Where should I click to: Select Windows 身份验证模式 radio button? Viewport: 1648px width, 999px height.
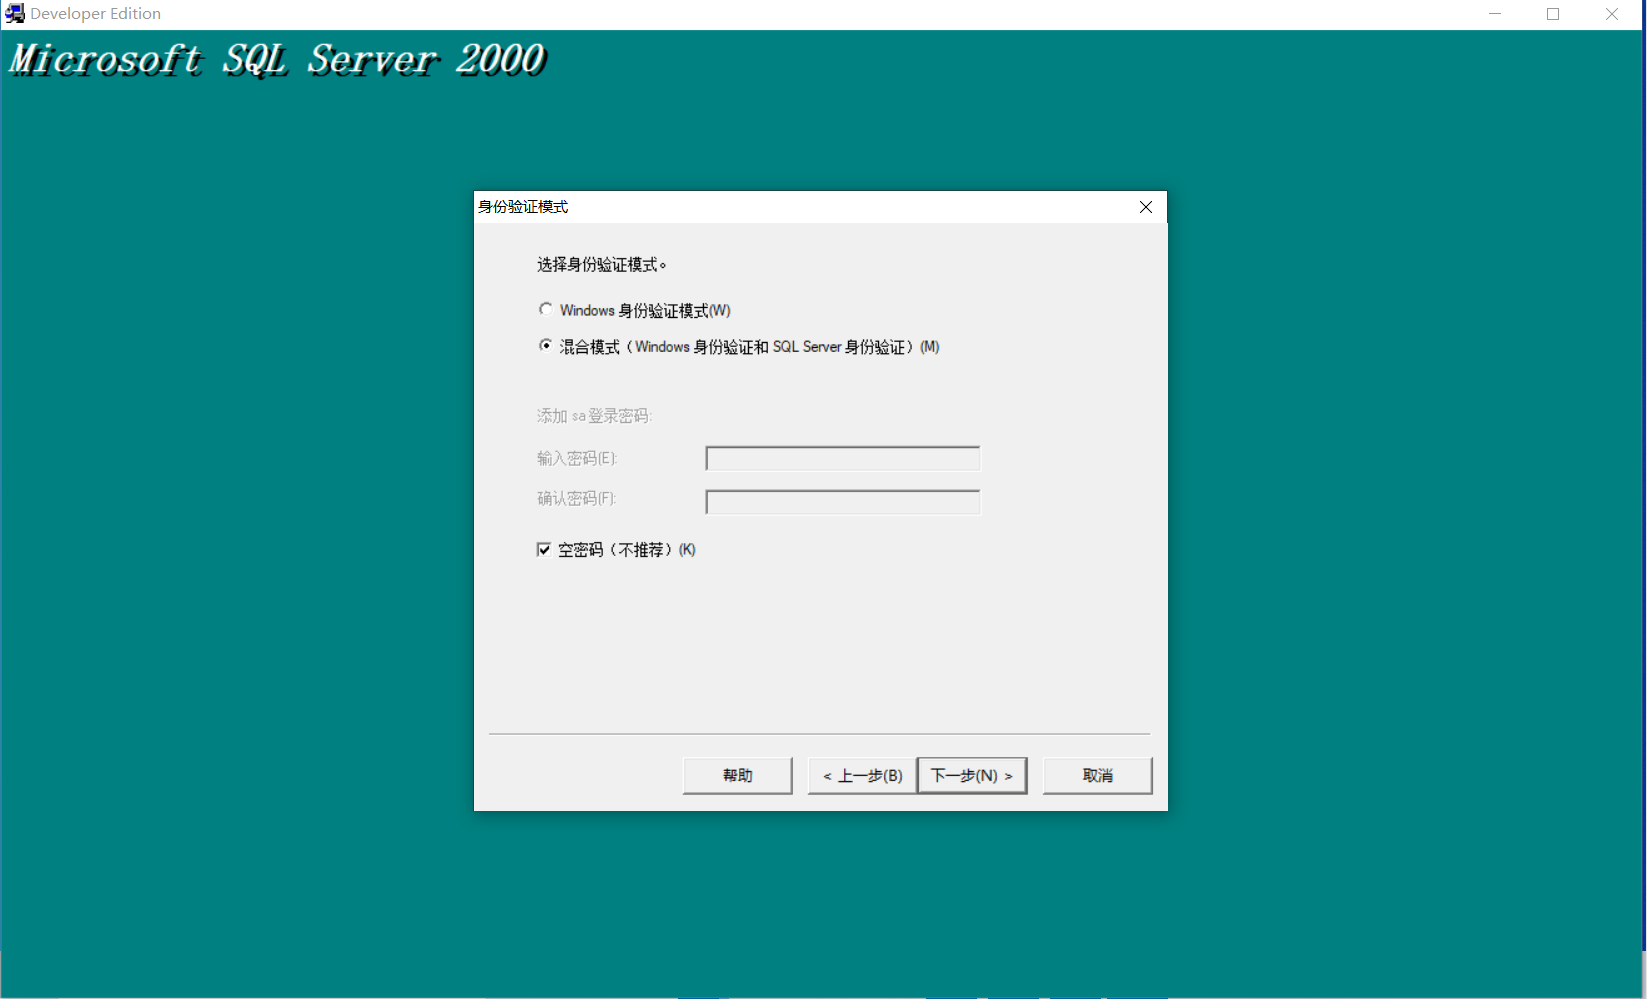point(546,310)
